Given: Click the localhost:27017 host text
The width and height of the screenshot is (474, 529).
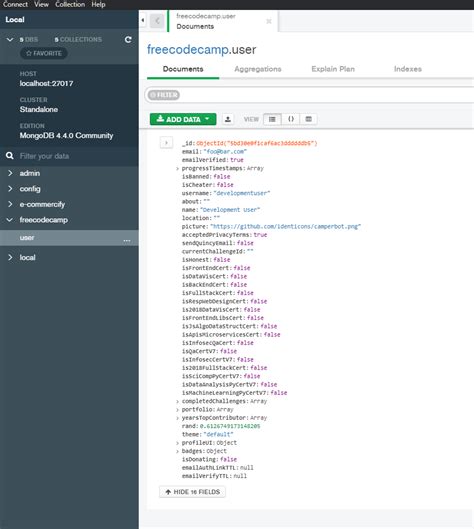Looking at the screenshot, I should pyautogui.click(x=46, y=83).
